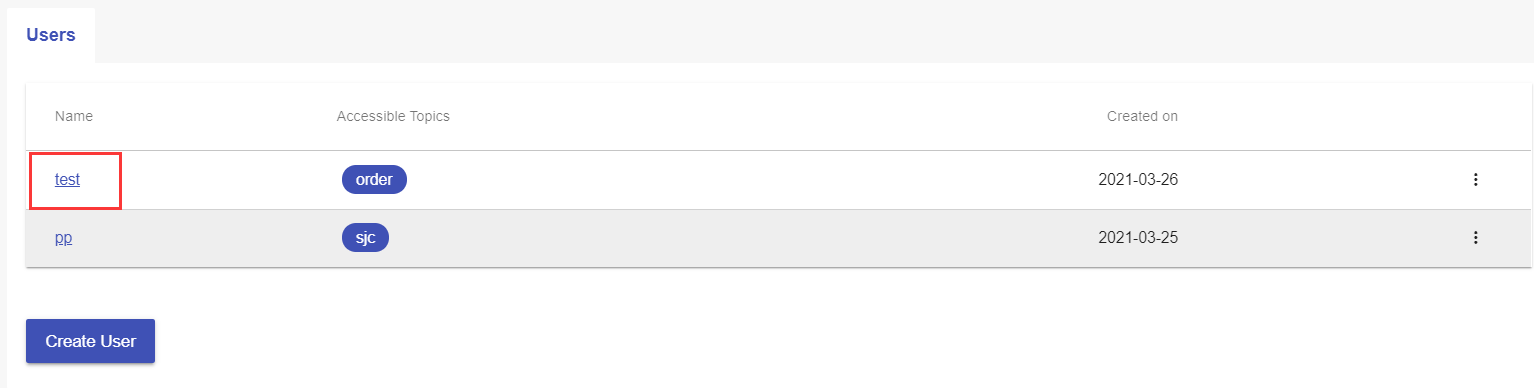Screen dimensions: 1534x388
Task: Click blank space right of Create User
Action: tap(840, 341)
